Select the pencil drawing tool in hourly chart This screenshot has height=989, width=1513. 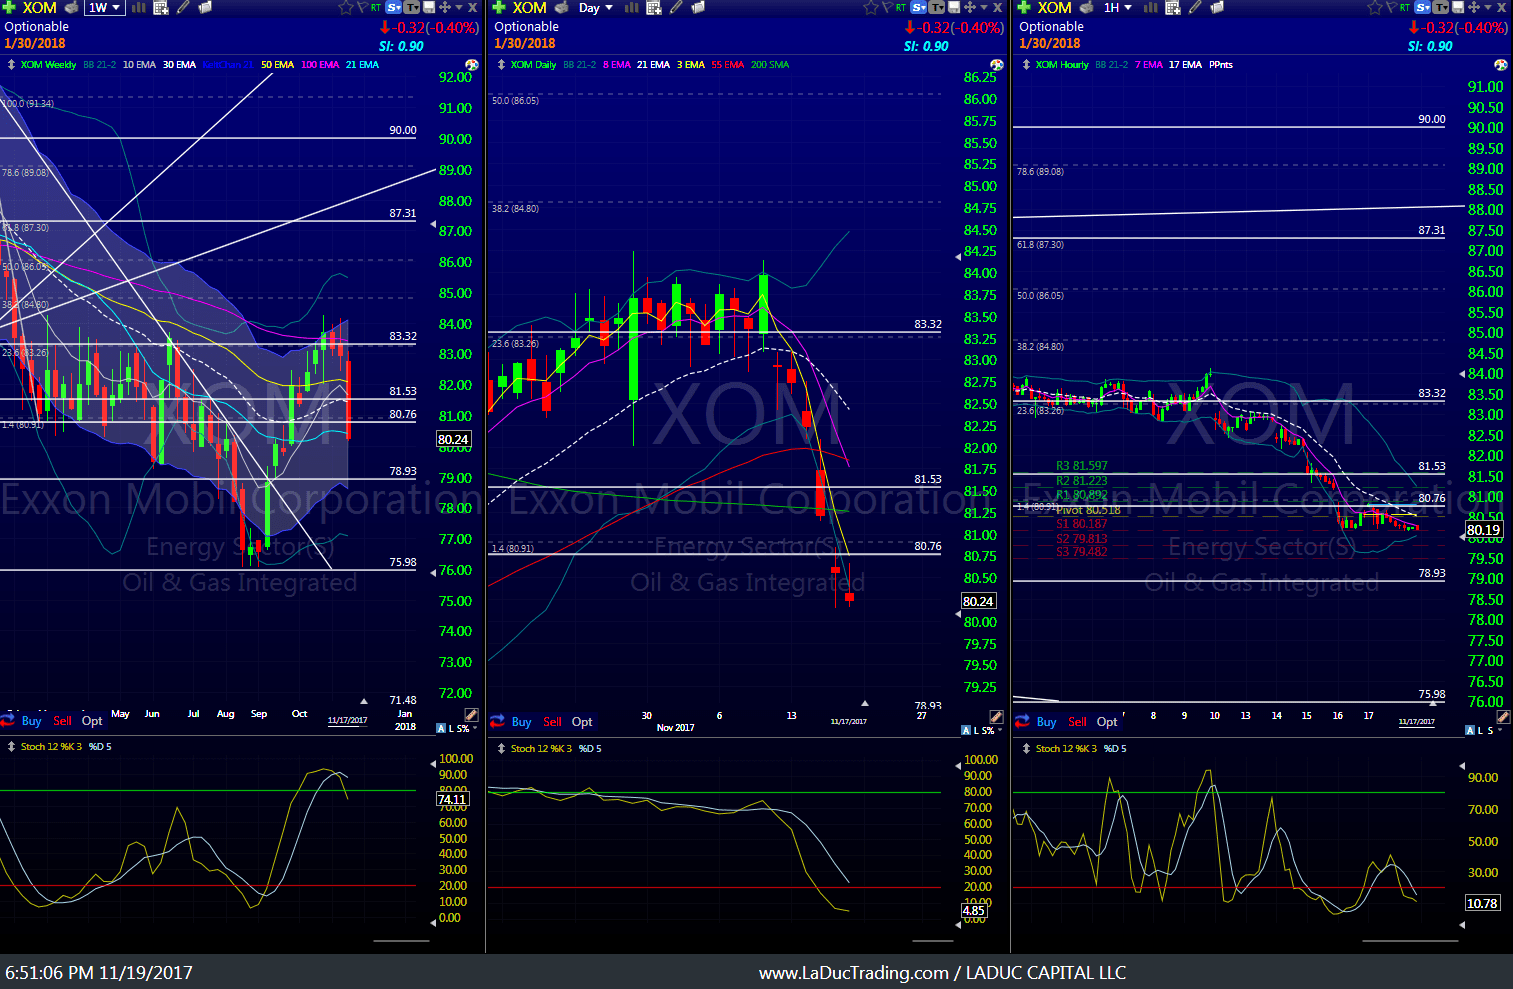[1195, 7]
